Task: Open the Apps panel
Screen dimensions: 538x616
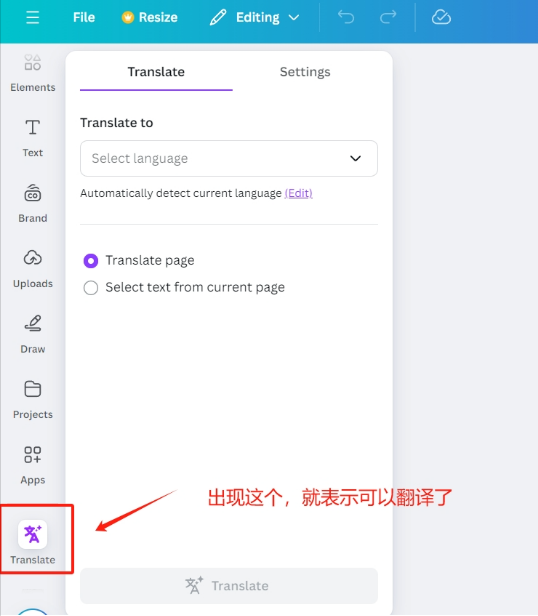Action: 33,466
